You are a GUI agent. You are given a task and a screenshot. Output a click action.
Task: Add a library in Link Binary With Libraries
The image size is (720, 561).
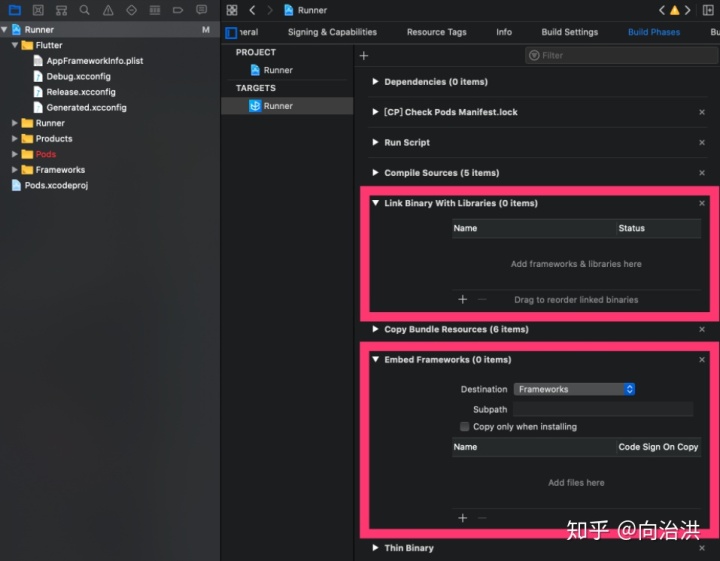[462, 299]
